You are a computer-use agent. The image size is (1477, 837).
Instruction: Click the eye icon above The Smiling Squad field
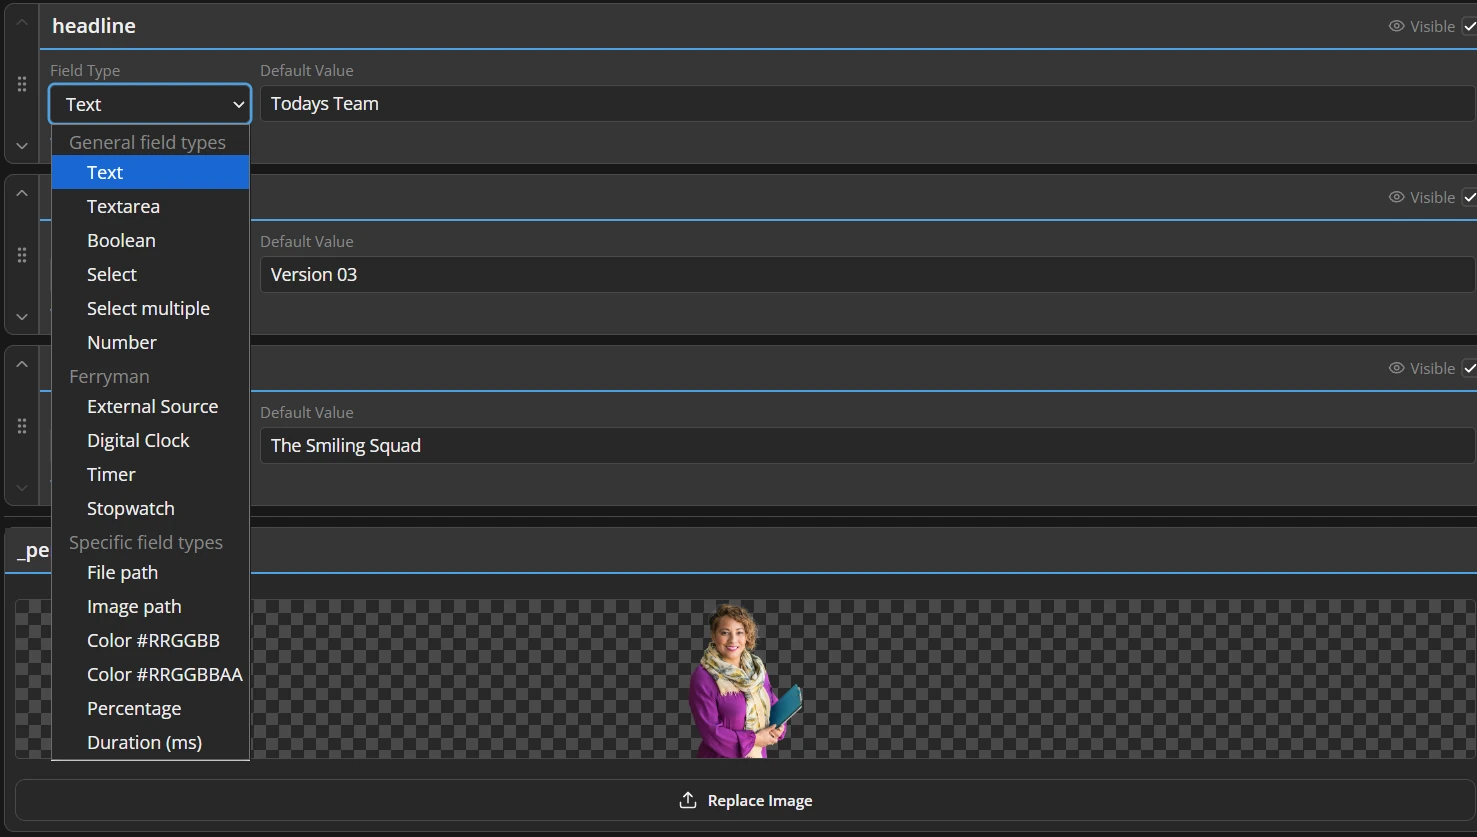point(1397,368)
